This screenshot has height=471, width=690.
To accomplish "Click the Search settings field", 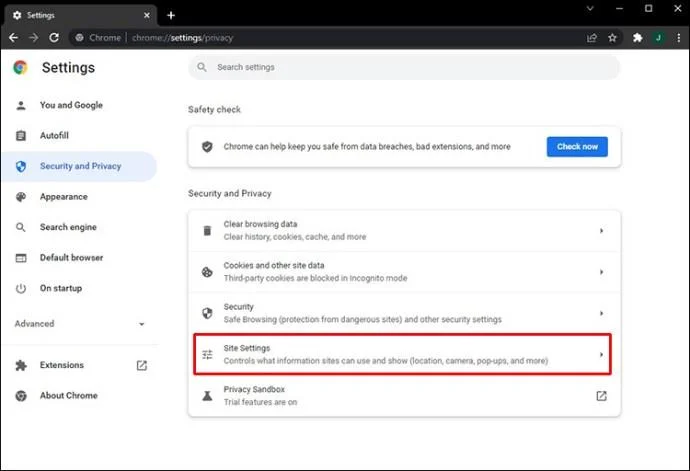I will pyautogui.click(x=404, y=67).
